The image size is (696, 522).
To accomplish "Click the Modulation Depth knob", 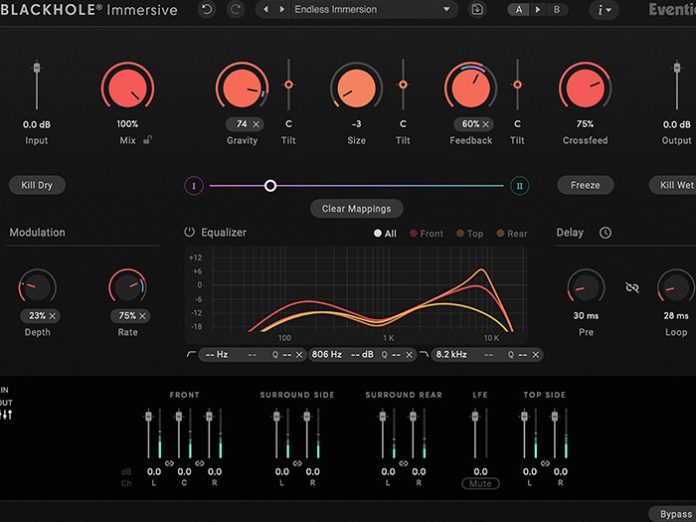I will [37, 288].
